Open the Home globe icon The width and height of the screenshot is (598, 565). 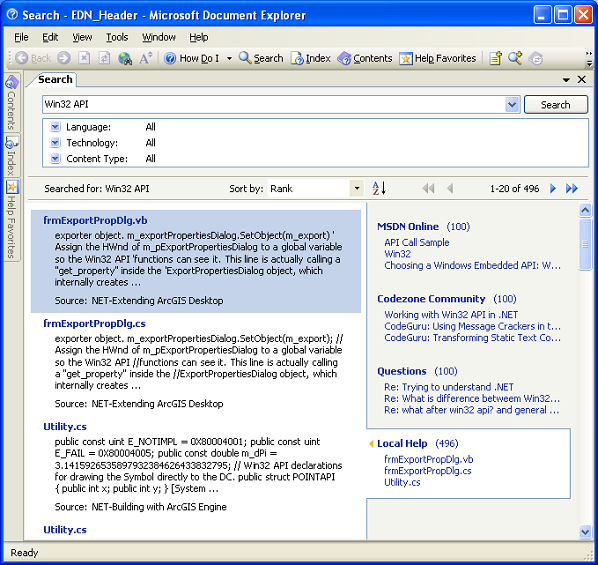click(125, 58)
